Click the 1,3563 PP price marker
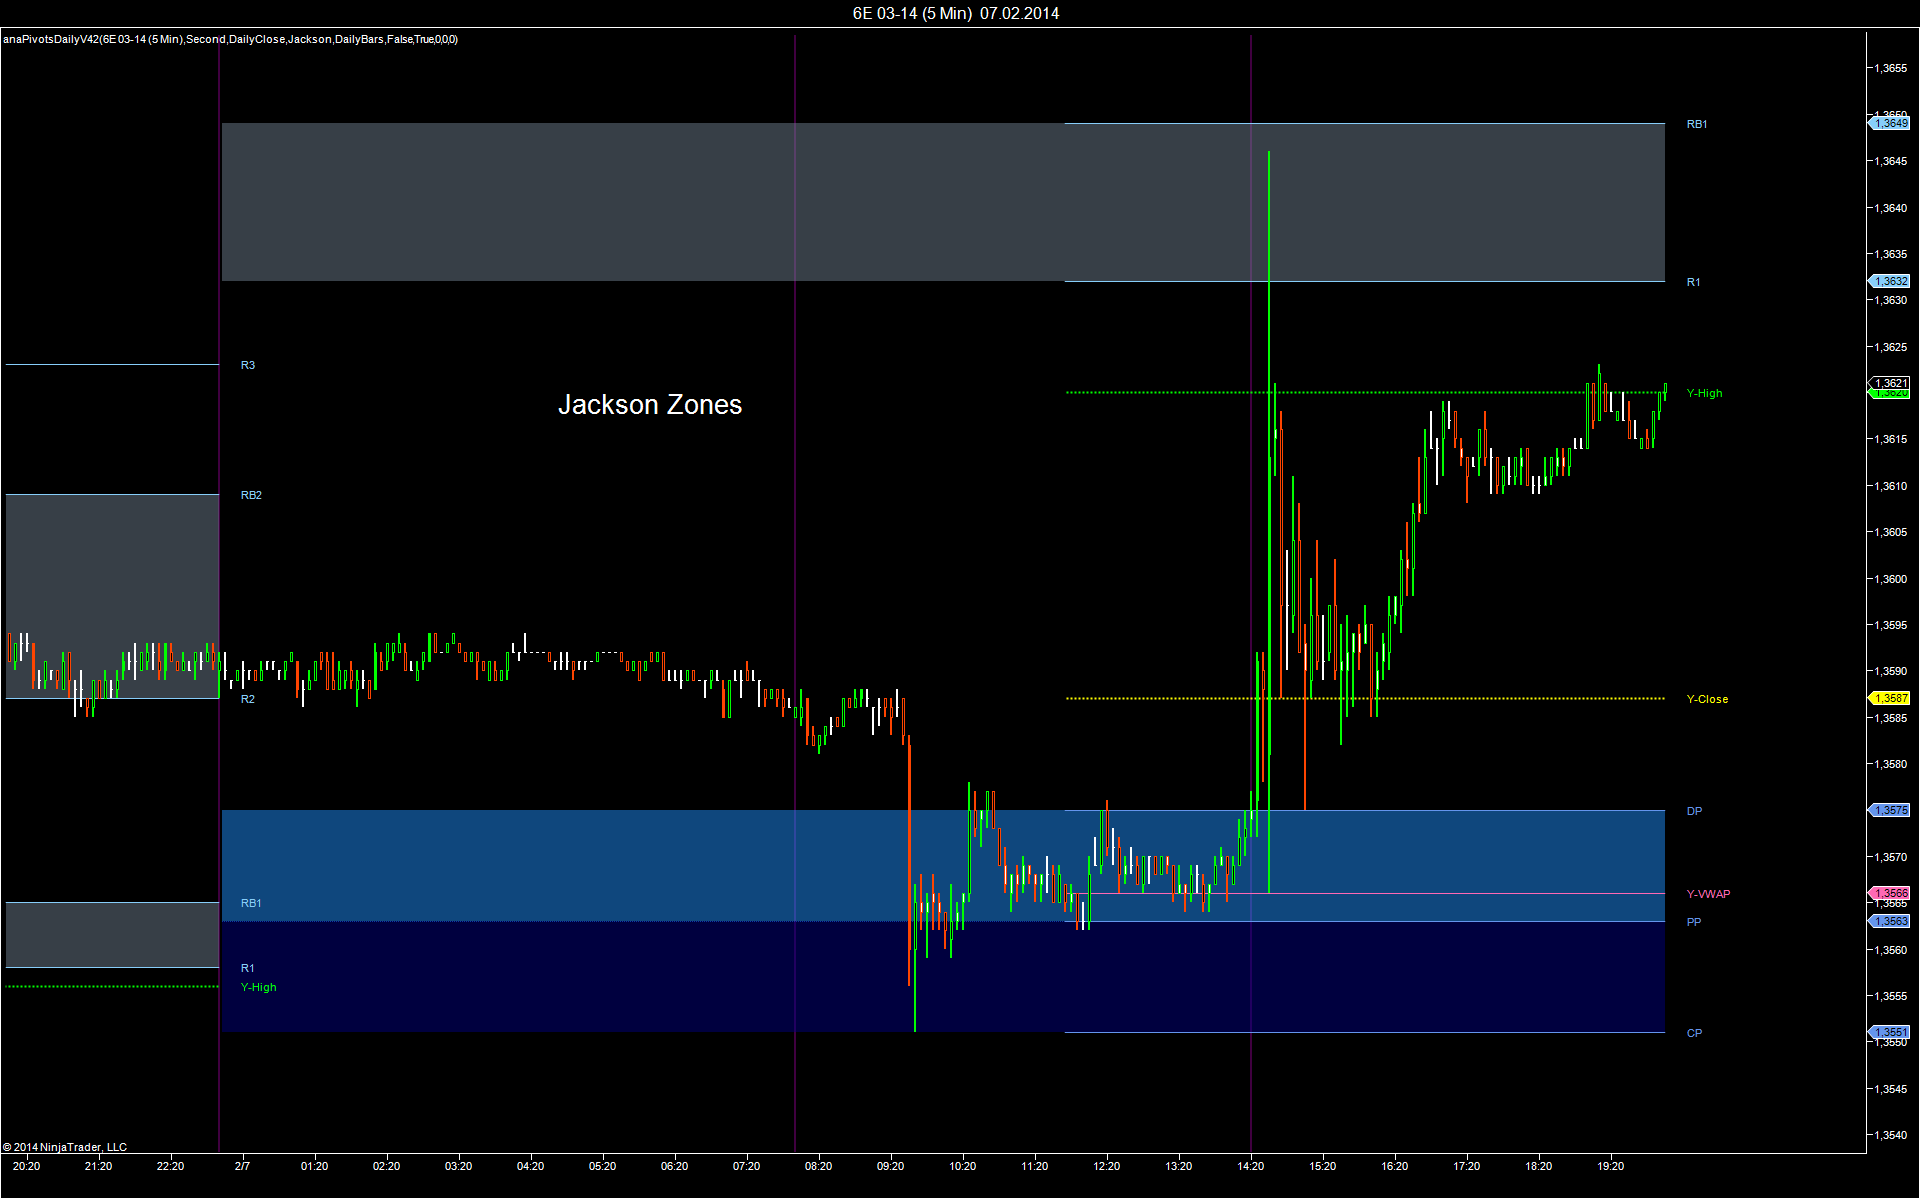This screenshot has height=1199, width=1920. (1890, 921)
